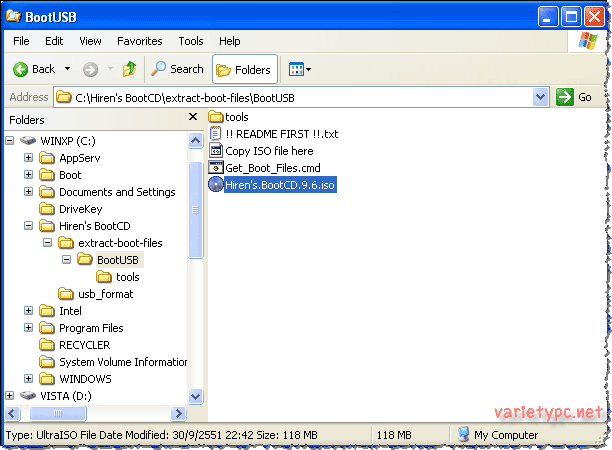Select extract-boot-files folder in tree
The width and height of the screenshot is (612, 450).
(120, 243)
